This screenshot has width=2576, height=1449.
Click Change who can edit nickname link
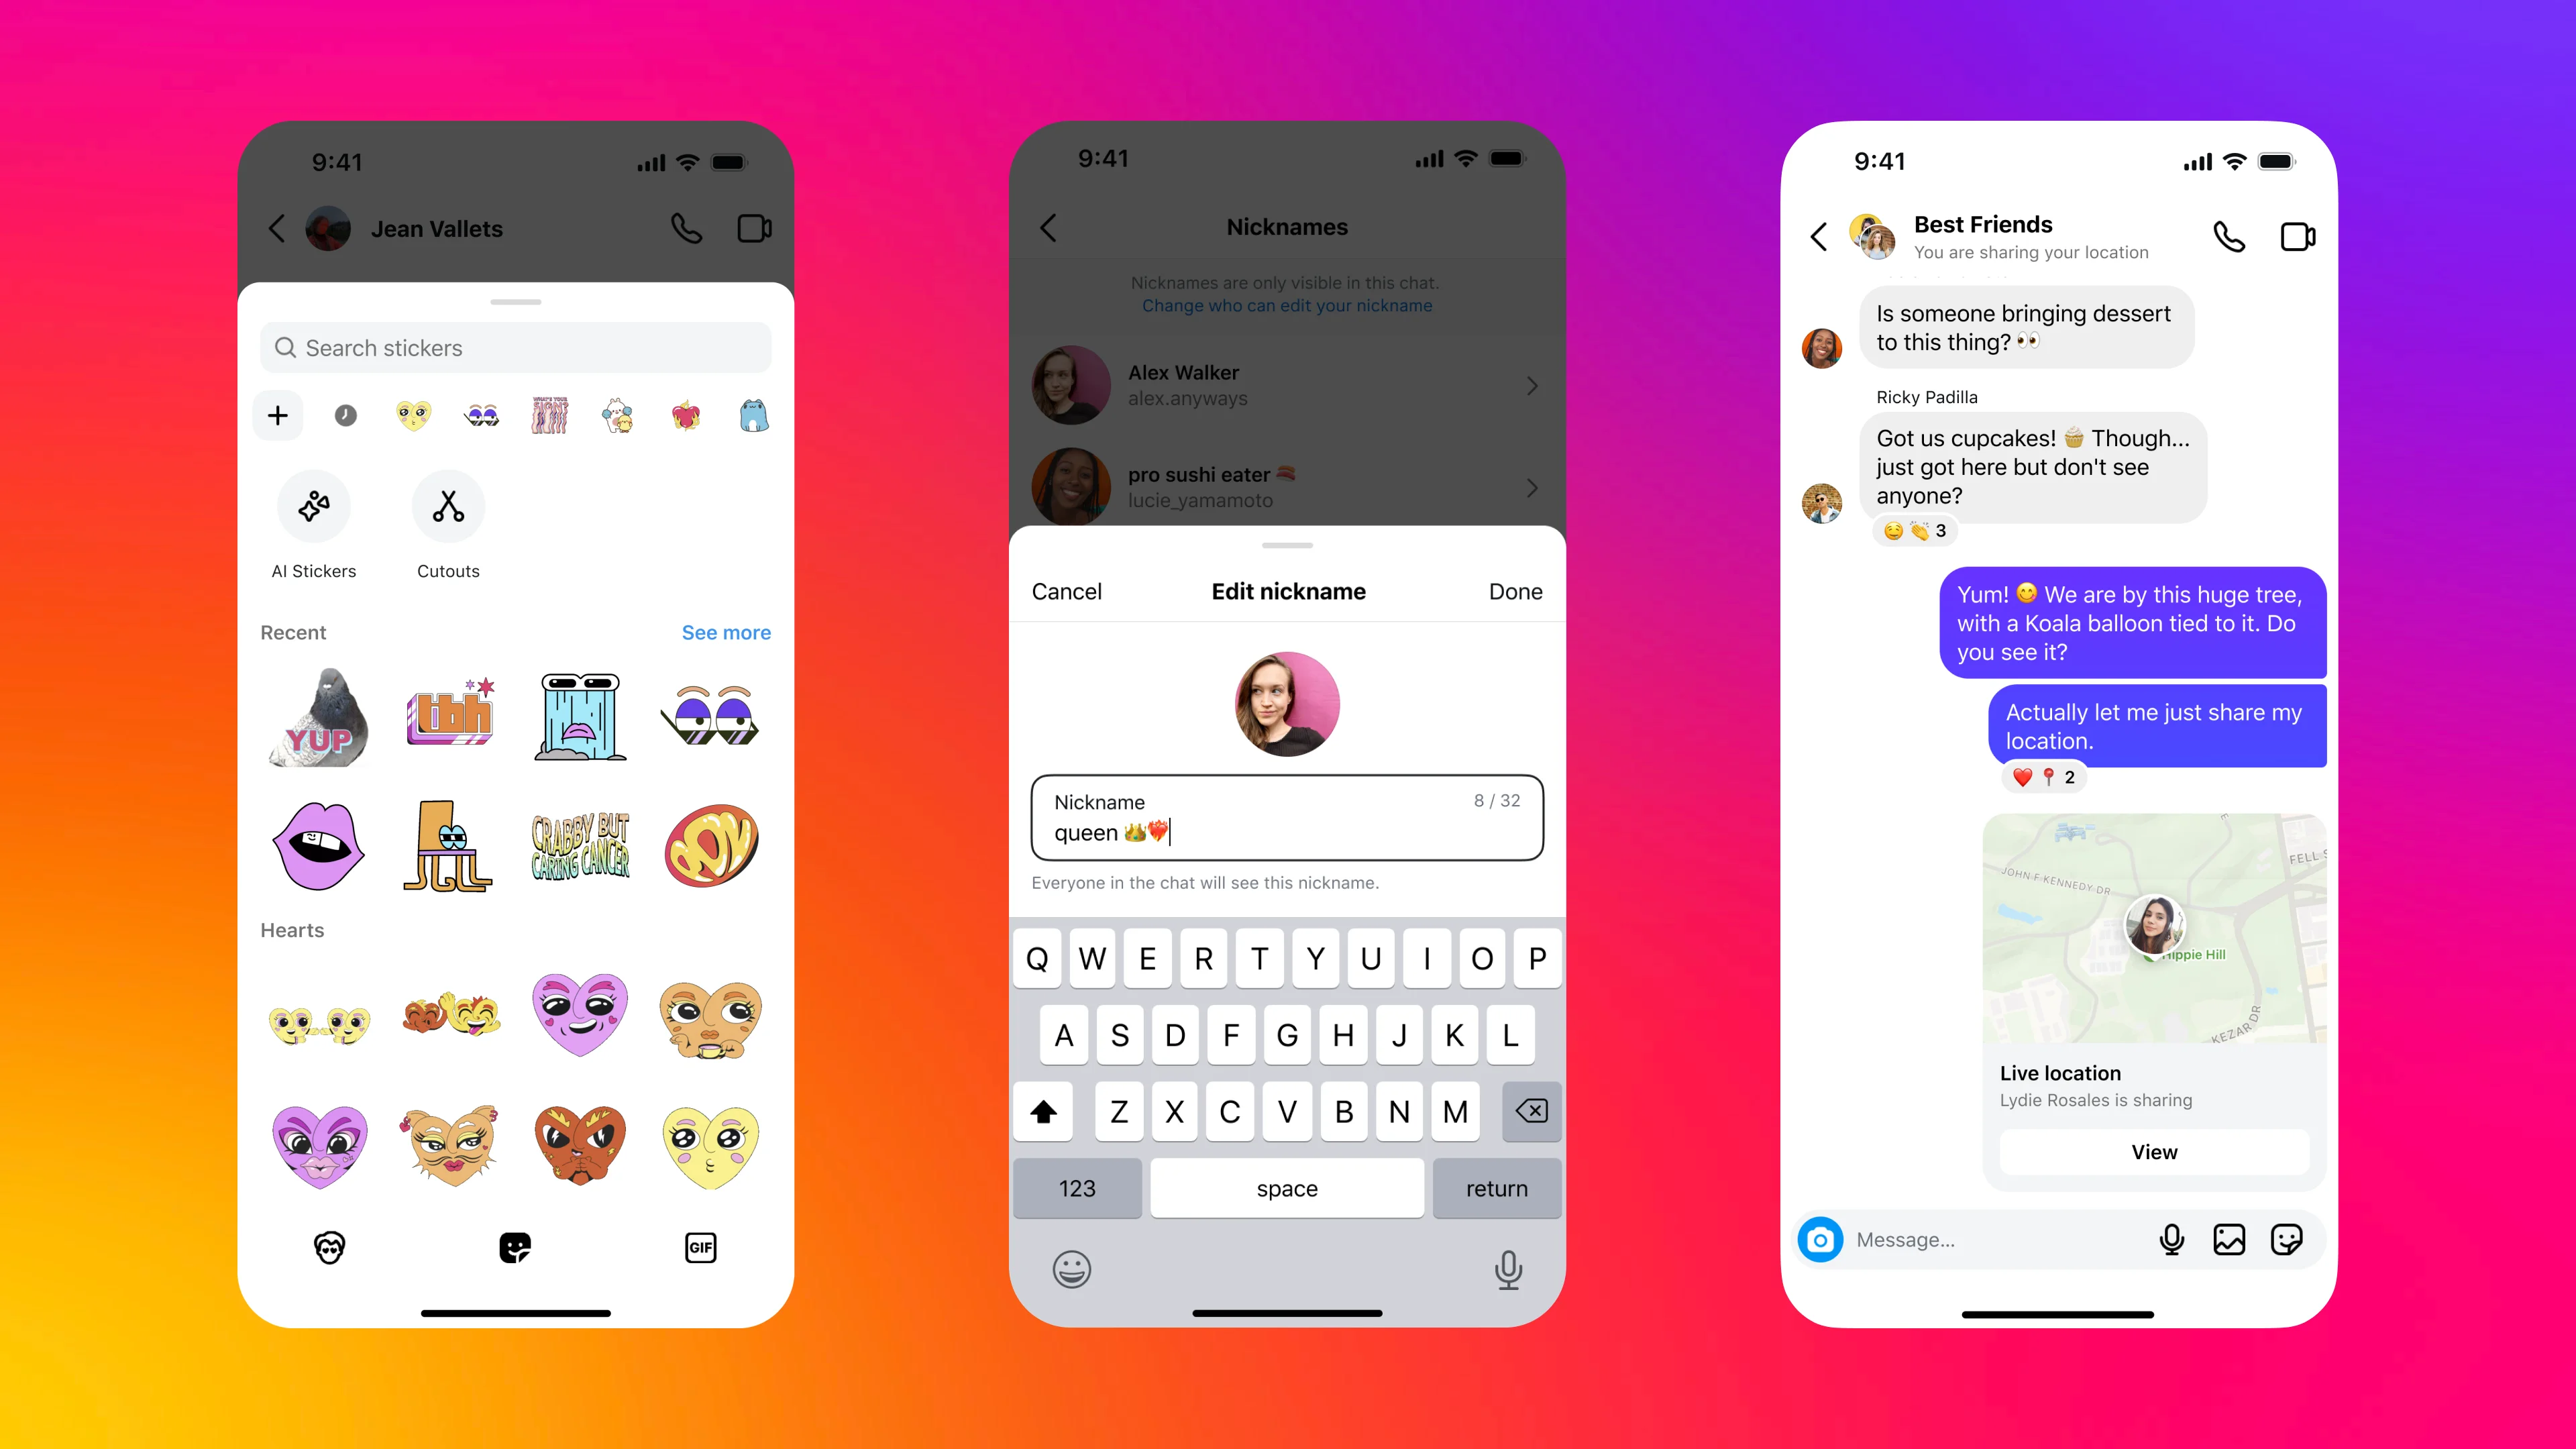point(1286,306)
